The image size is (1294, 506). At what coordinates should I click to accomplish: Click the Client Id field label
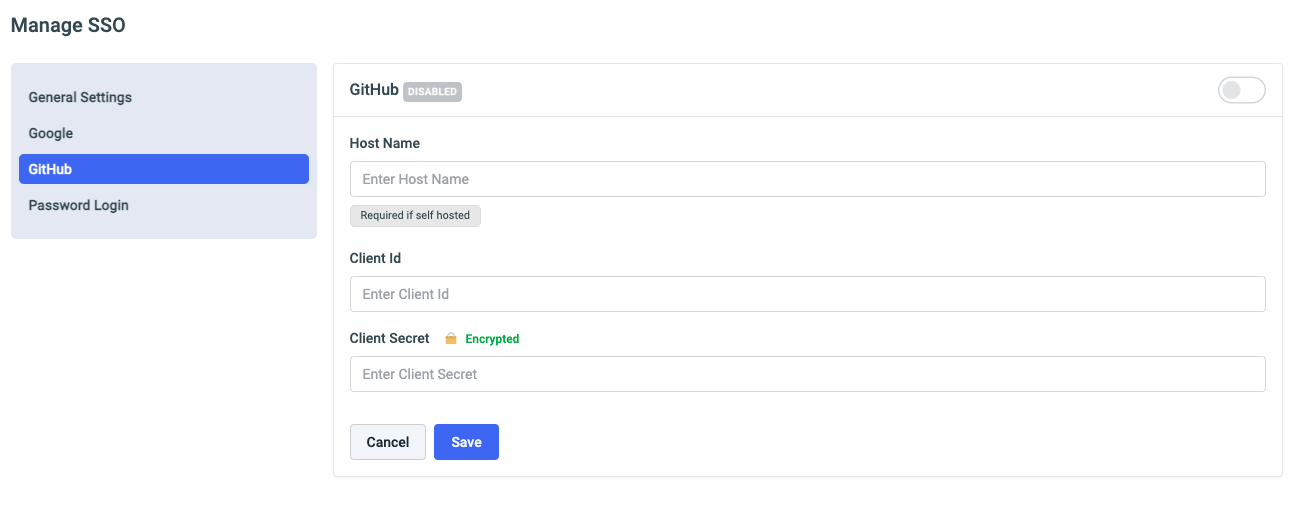375,258
